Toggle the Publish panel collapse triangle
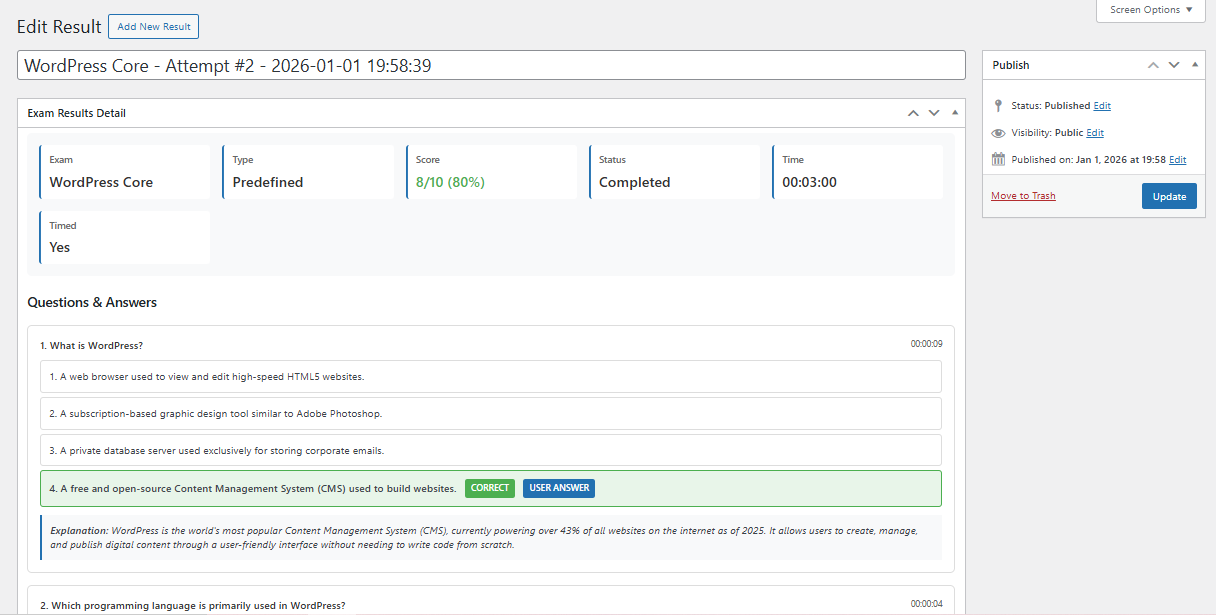Viewport: 1216px width, 615px height. tap(1195, 65)
